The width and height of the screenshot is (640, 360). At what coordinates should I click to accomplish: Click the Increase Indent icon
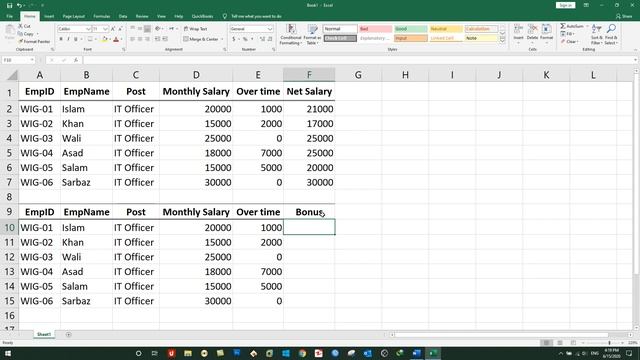[x=165, y=39]
